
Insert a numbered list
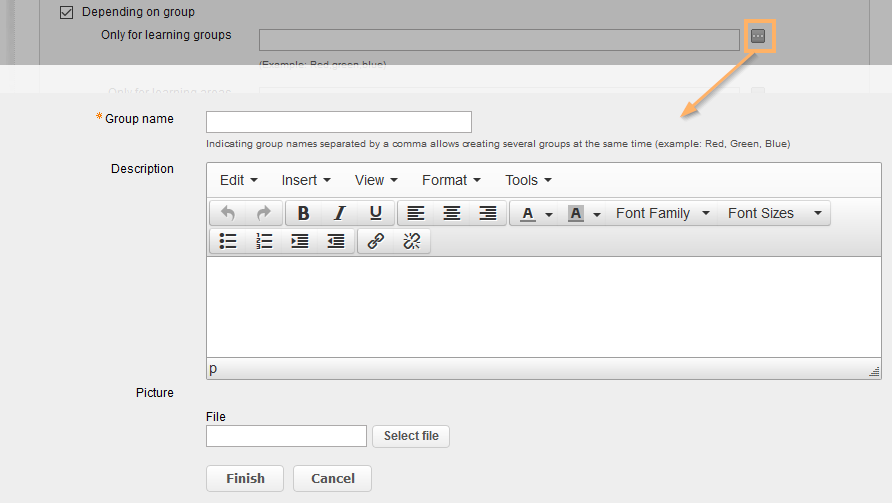[x=264, y=241]
